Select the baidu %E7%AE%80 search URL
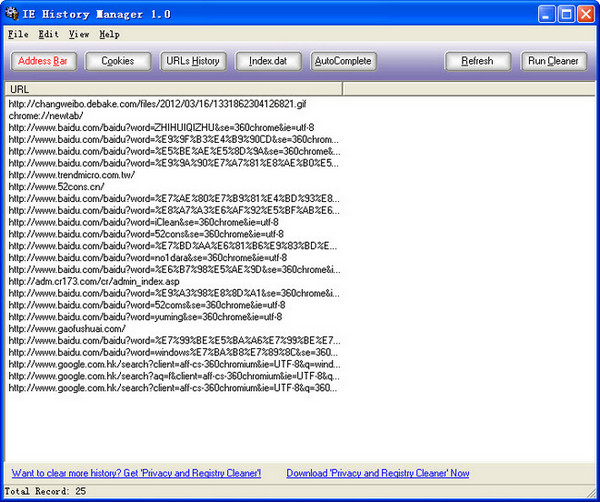Screen dimensions: 600x502 (x=174, y=199)
